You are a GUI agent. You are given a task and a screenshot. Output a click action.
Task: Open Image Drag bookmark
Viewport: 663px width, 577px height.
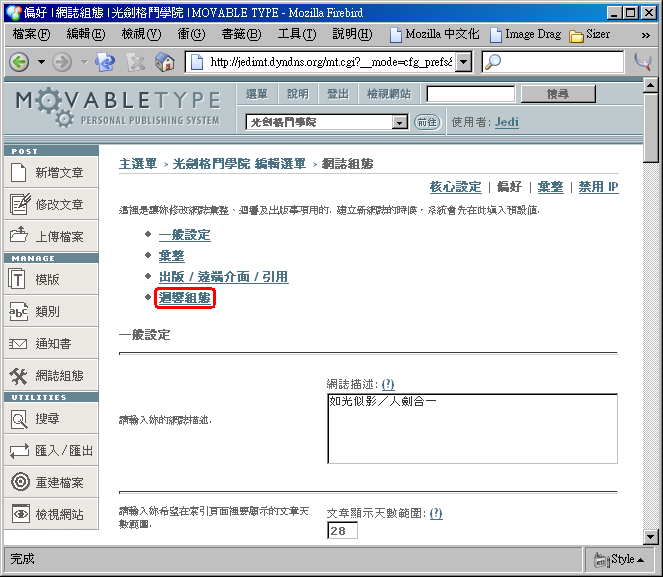526,34
